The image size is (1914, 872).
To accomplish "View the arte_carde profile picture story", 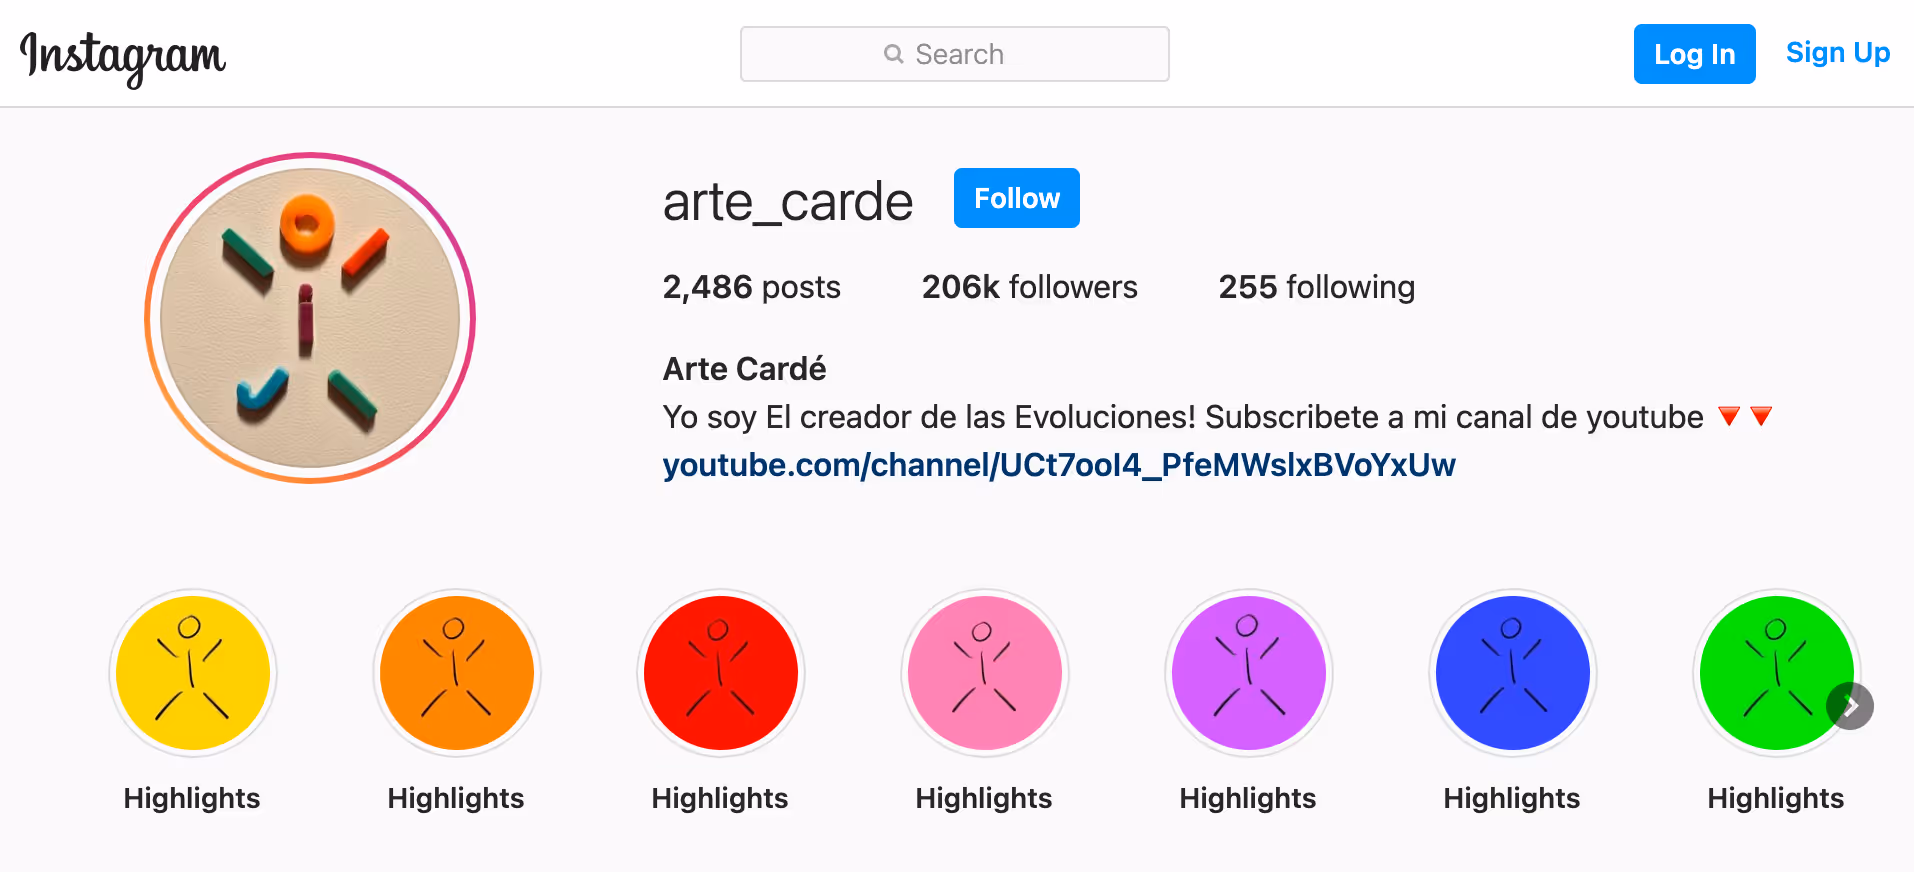I will (x=310, y=318).
